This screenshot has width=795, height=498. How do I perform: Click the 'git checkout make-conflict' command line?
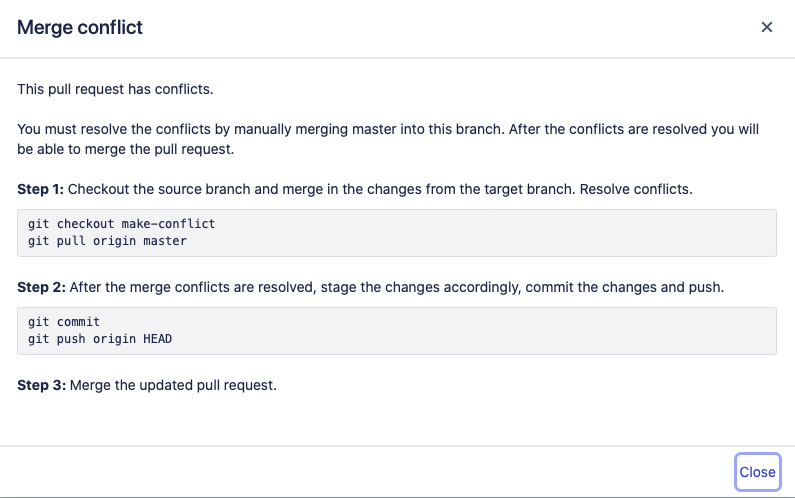click(x=122, y=224)
